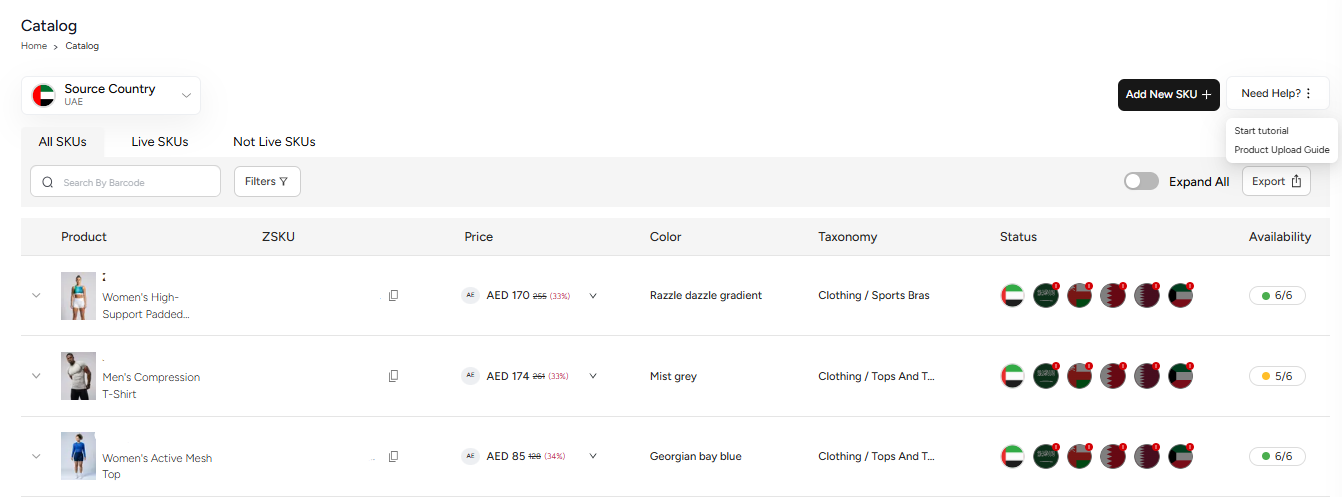The width and height of the screenshot is (1342, 497).
Task: Switch to the Not Live SKUs tab
Action: coord(274,142)
